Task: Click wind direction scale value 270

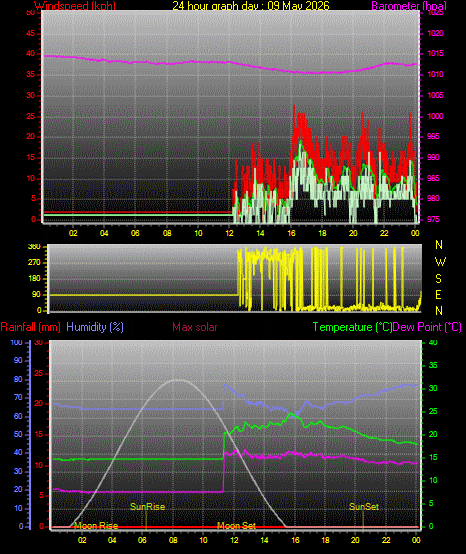Action: 34,263
